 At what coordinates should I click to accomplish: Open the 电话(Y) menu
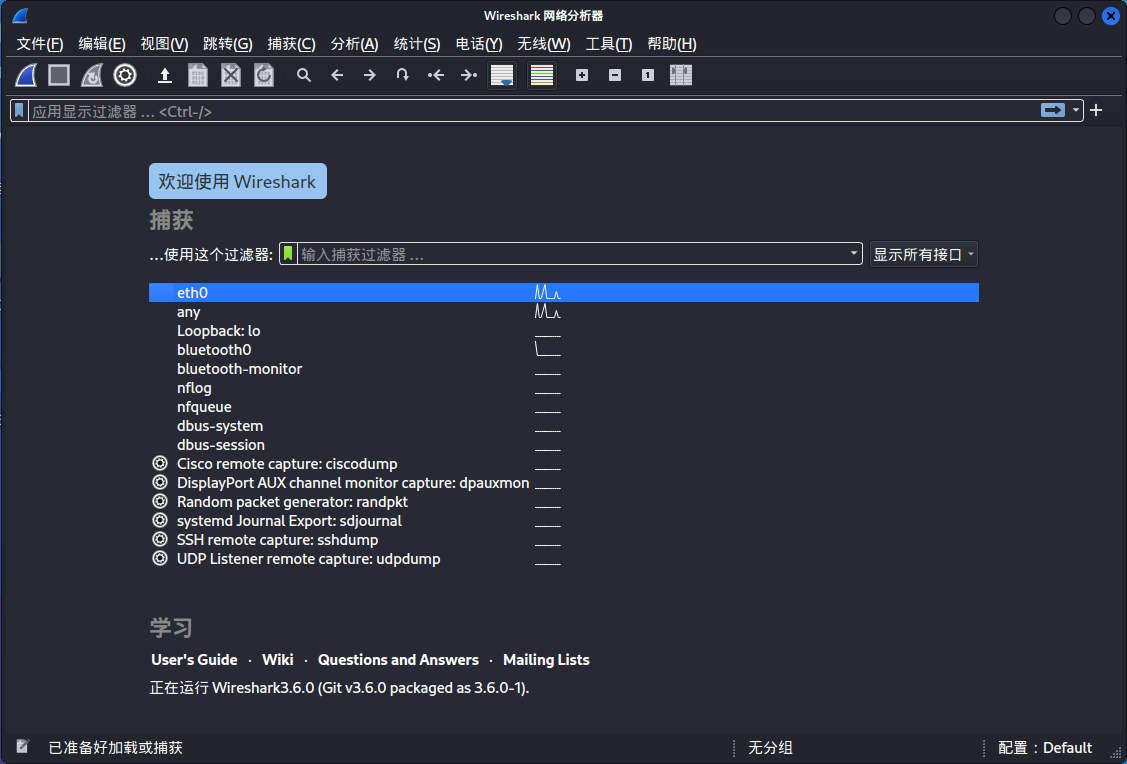pos(479,44)
